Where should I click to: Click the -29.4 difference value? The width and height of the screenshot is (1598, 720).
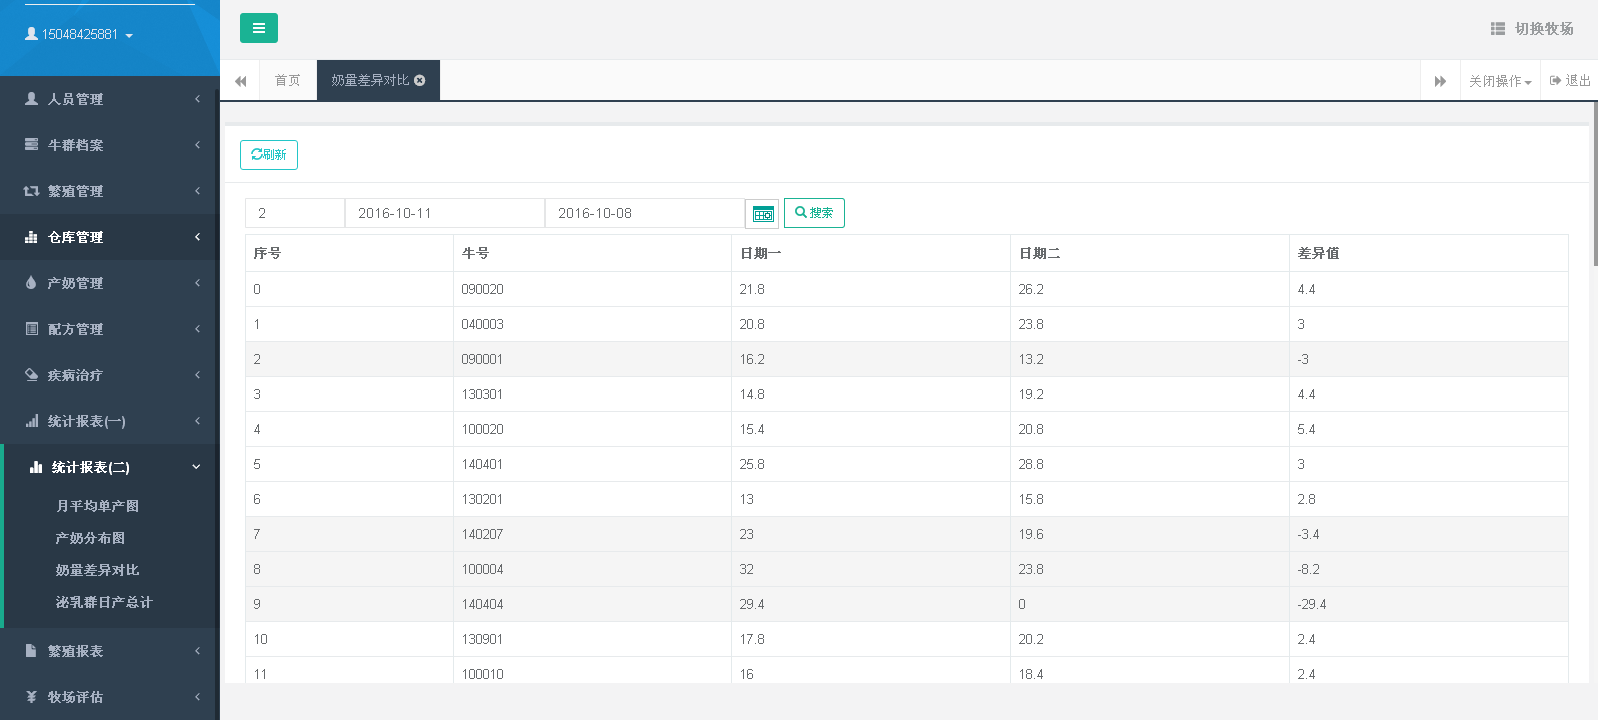click(1311, 604)
